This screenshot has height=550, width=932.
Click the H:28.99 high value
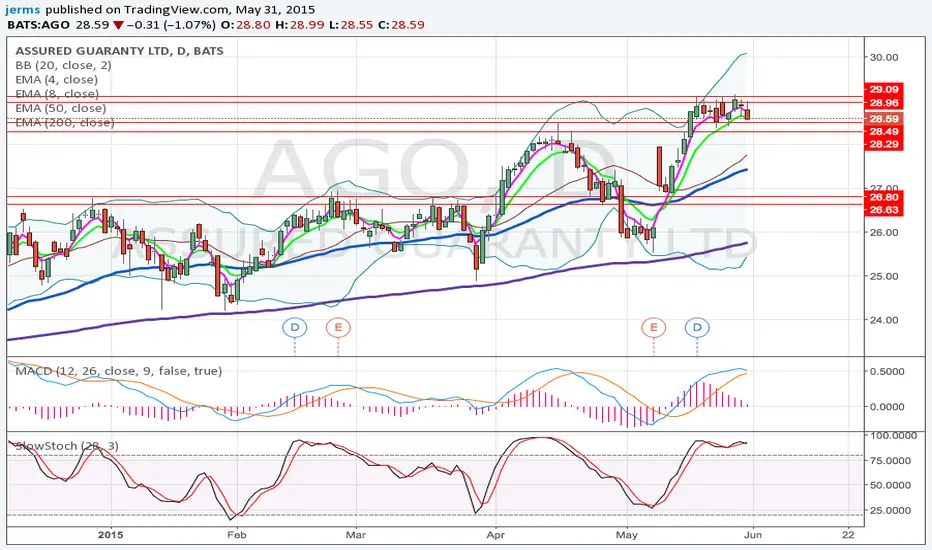pyautogui.click(x=300, y=25)
